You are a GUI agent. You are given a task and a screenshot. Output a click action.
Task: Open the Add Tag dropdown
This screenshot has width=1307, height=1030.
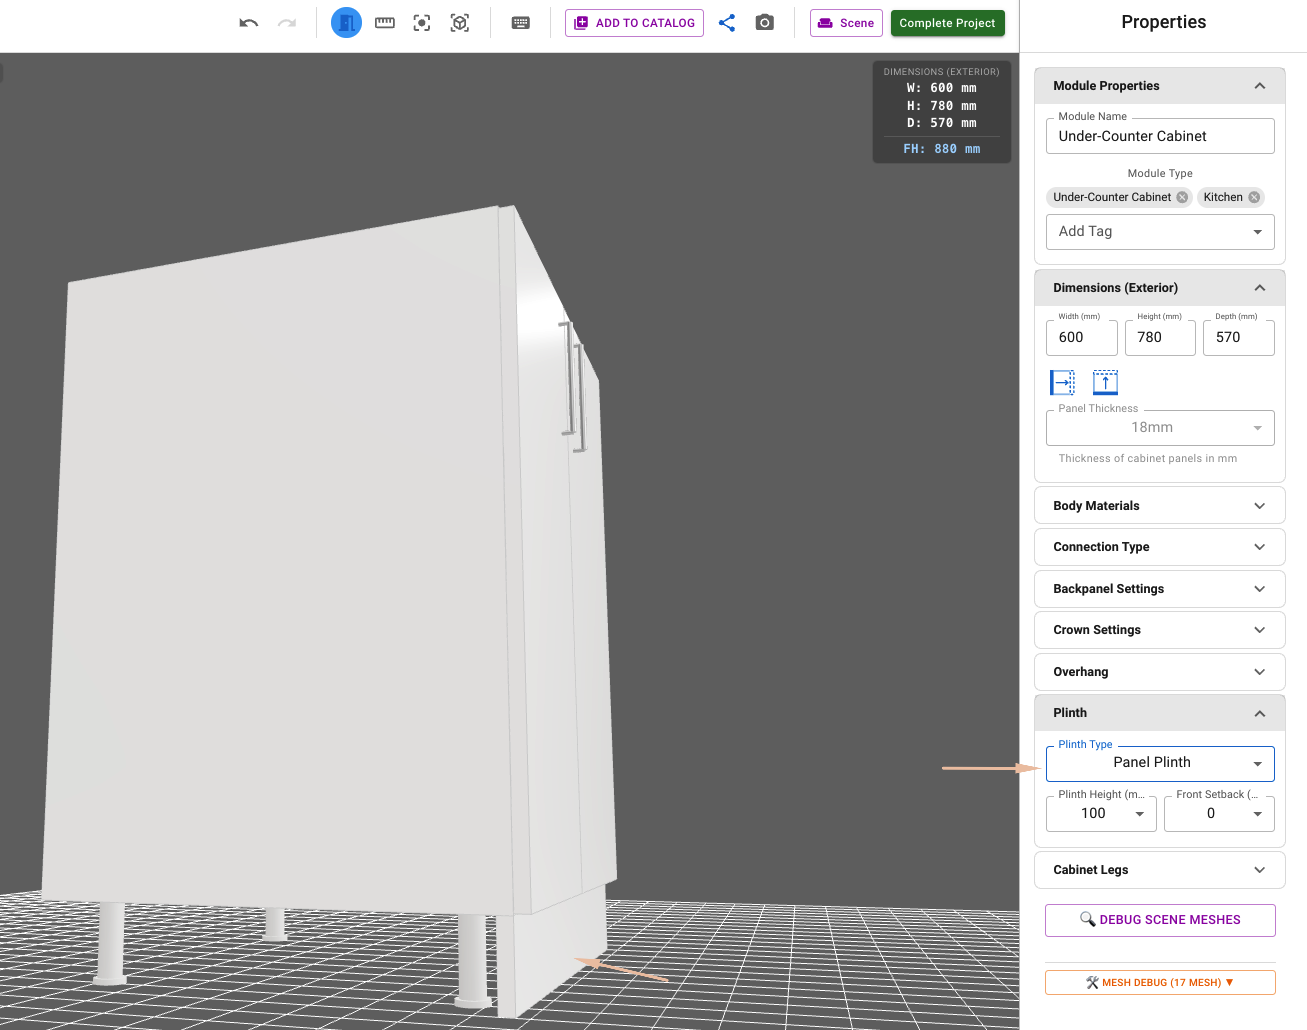pos(1160,232)
